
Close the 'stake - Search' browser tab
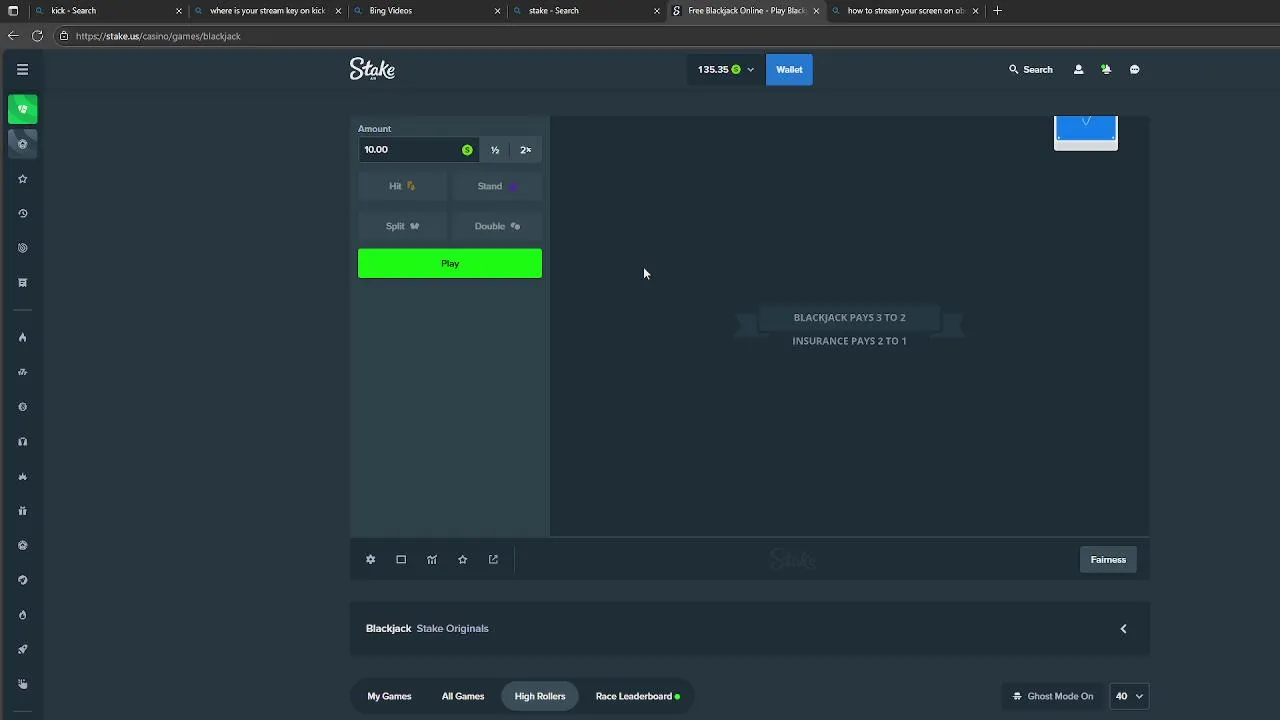[657, 11]
